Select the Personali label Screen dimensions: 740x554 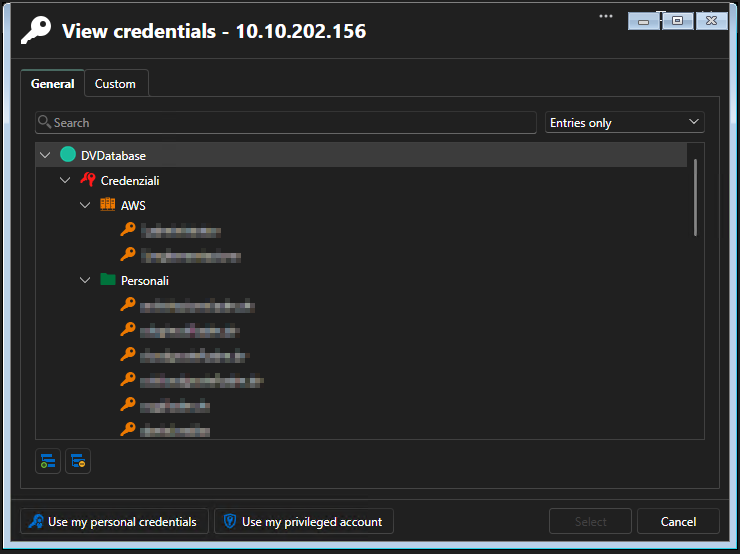(144, 281)
